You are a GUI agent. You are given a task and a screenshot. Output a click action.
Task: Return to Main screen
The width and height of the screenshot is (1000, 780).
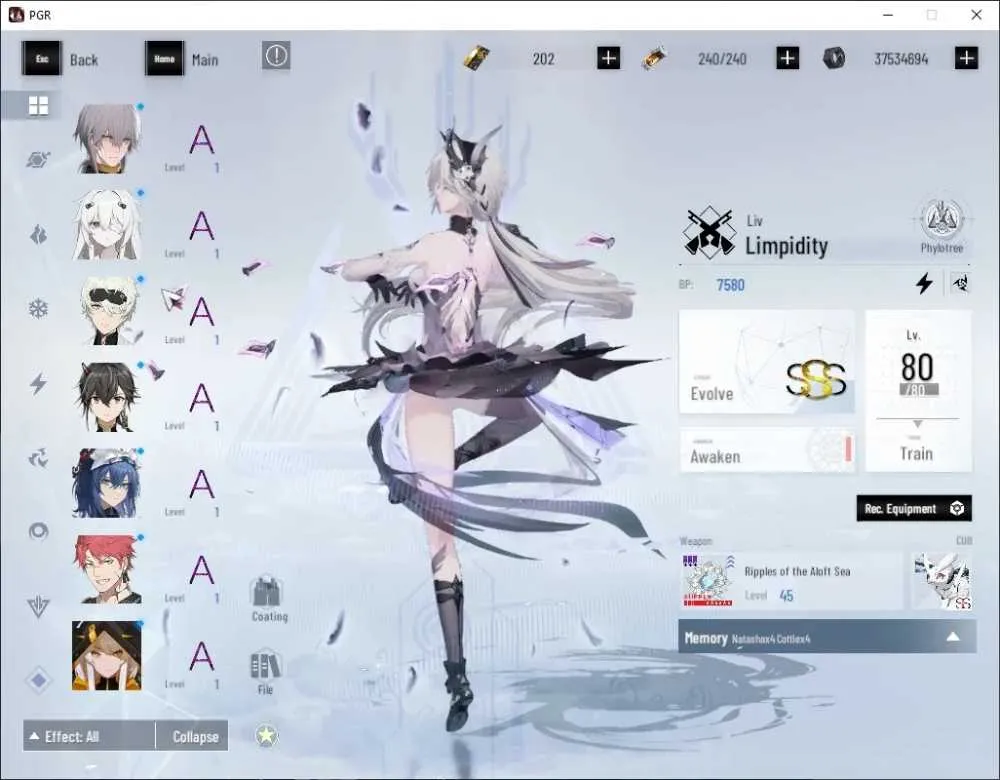tap(182, 59)
